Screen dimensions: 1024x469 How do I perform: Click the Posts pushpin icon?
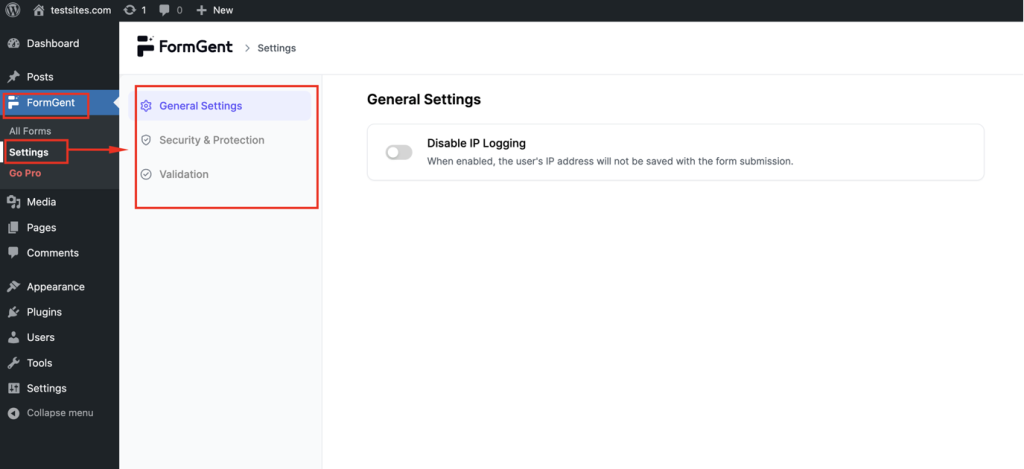(x=14, y=77)
